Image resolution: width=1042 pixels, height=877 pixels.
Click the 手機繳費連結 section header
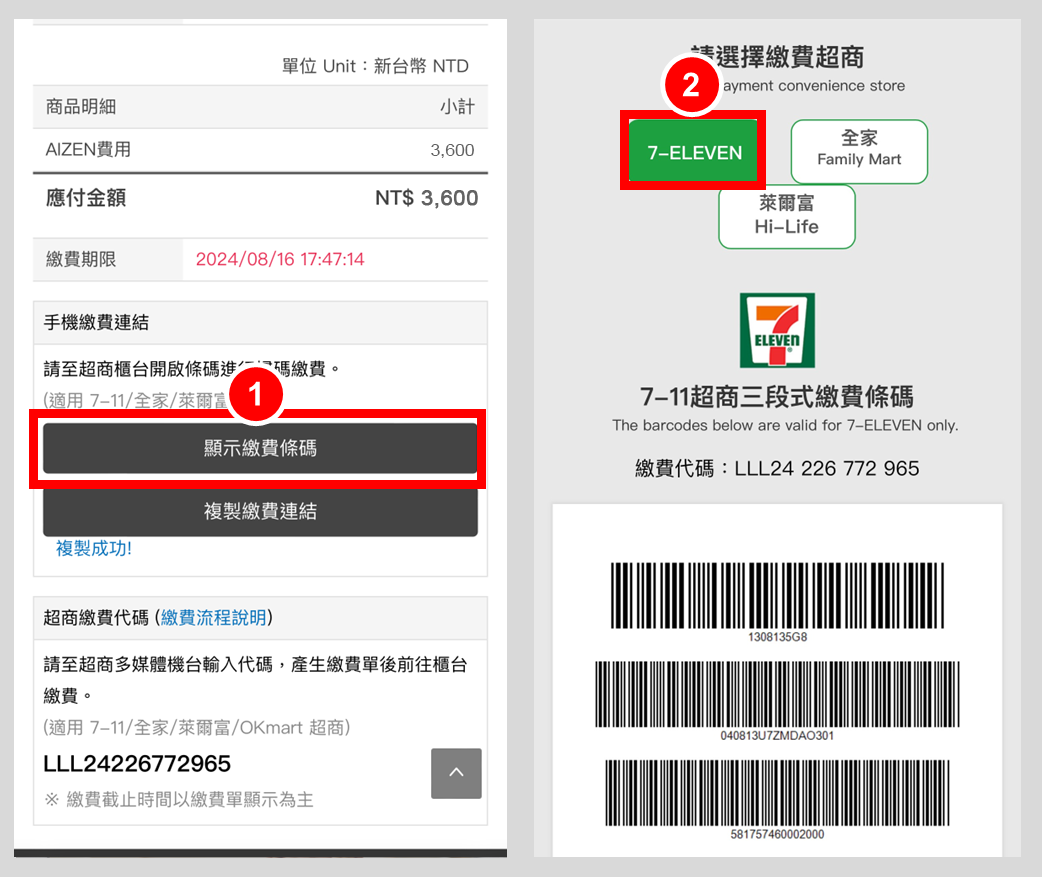pyautogui.click(x=260, y=323)
